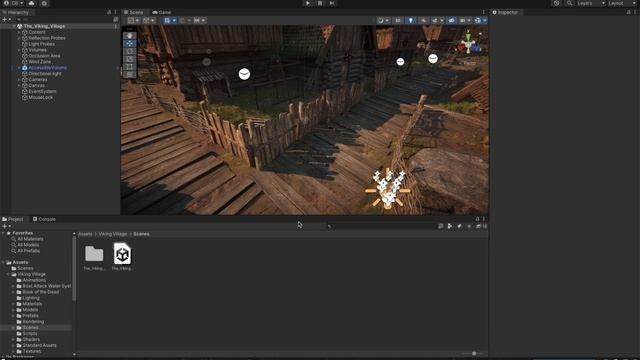Open the Gizmos dropdown arrow
The height and width of the screenshot is (360, 640).
point(485,20)
